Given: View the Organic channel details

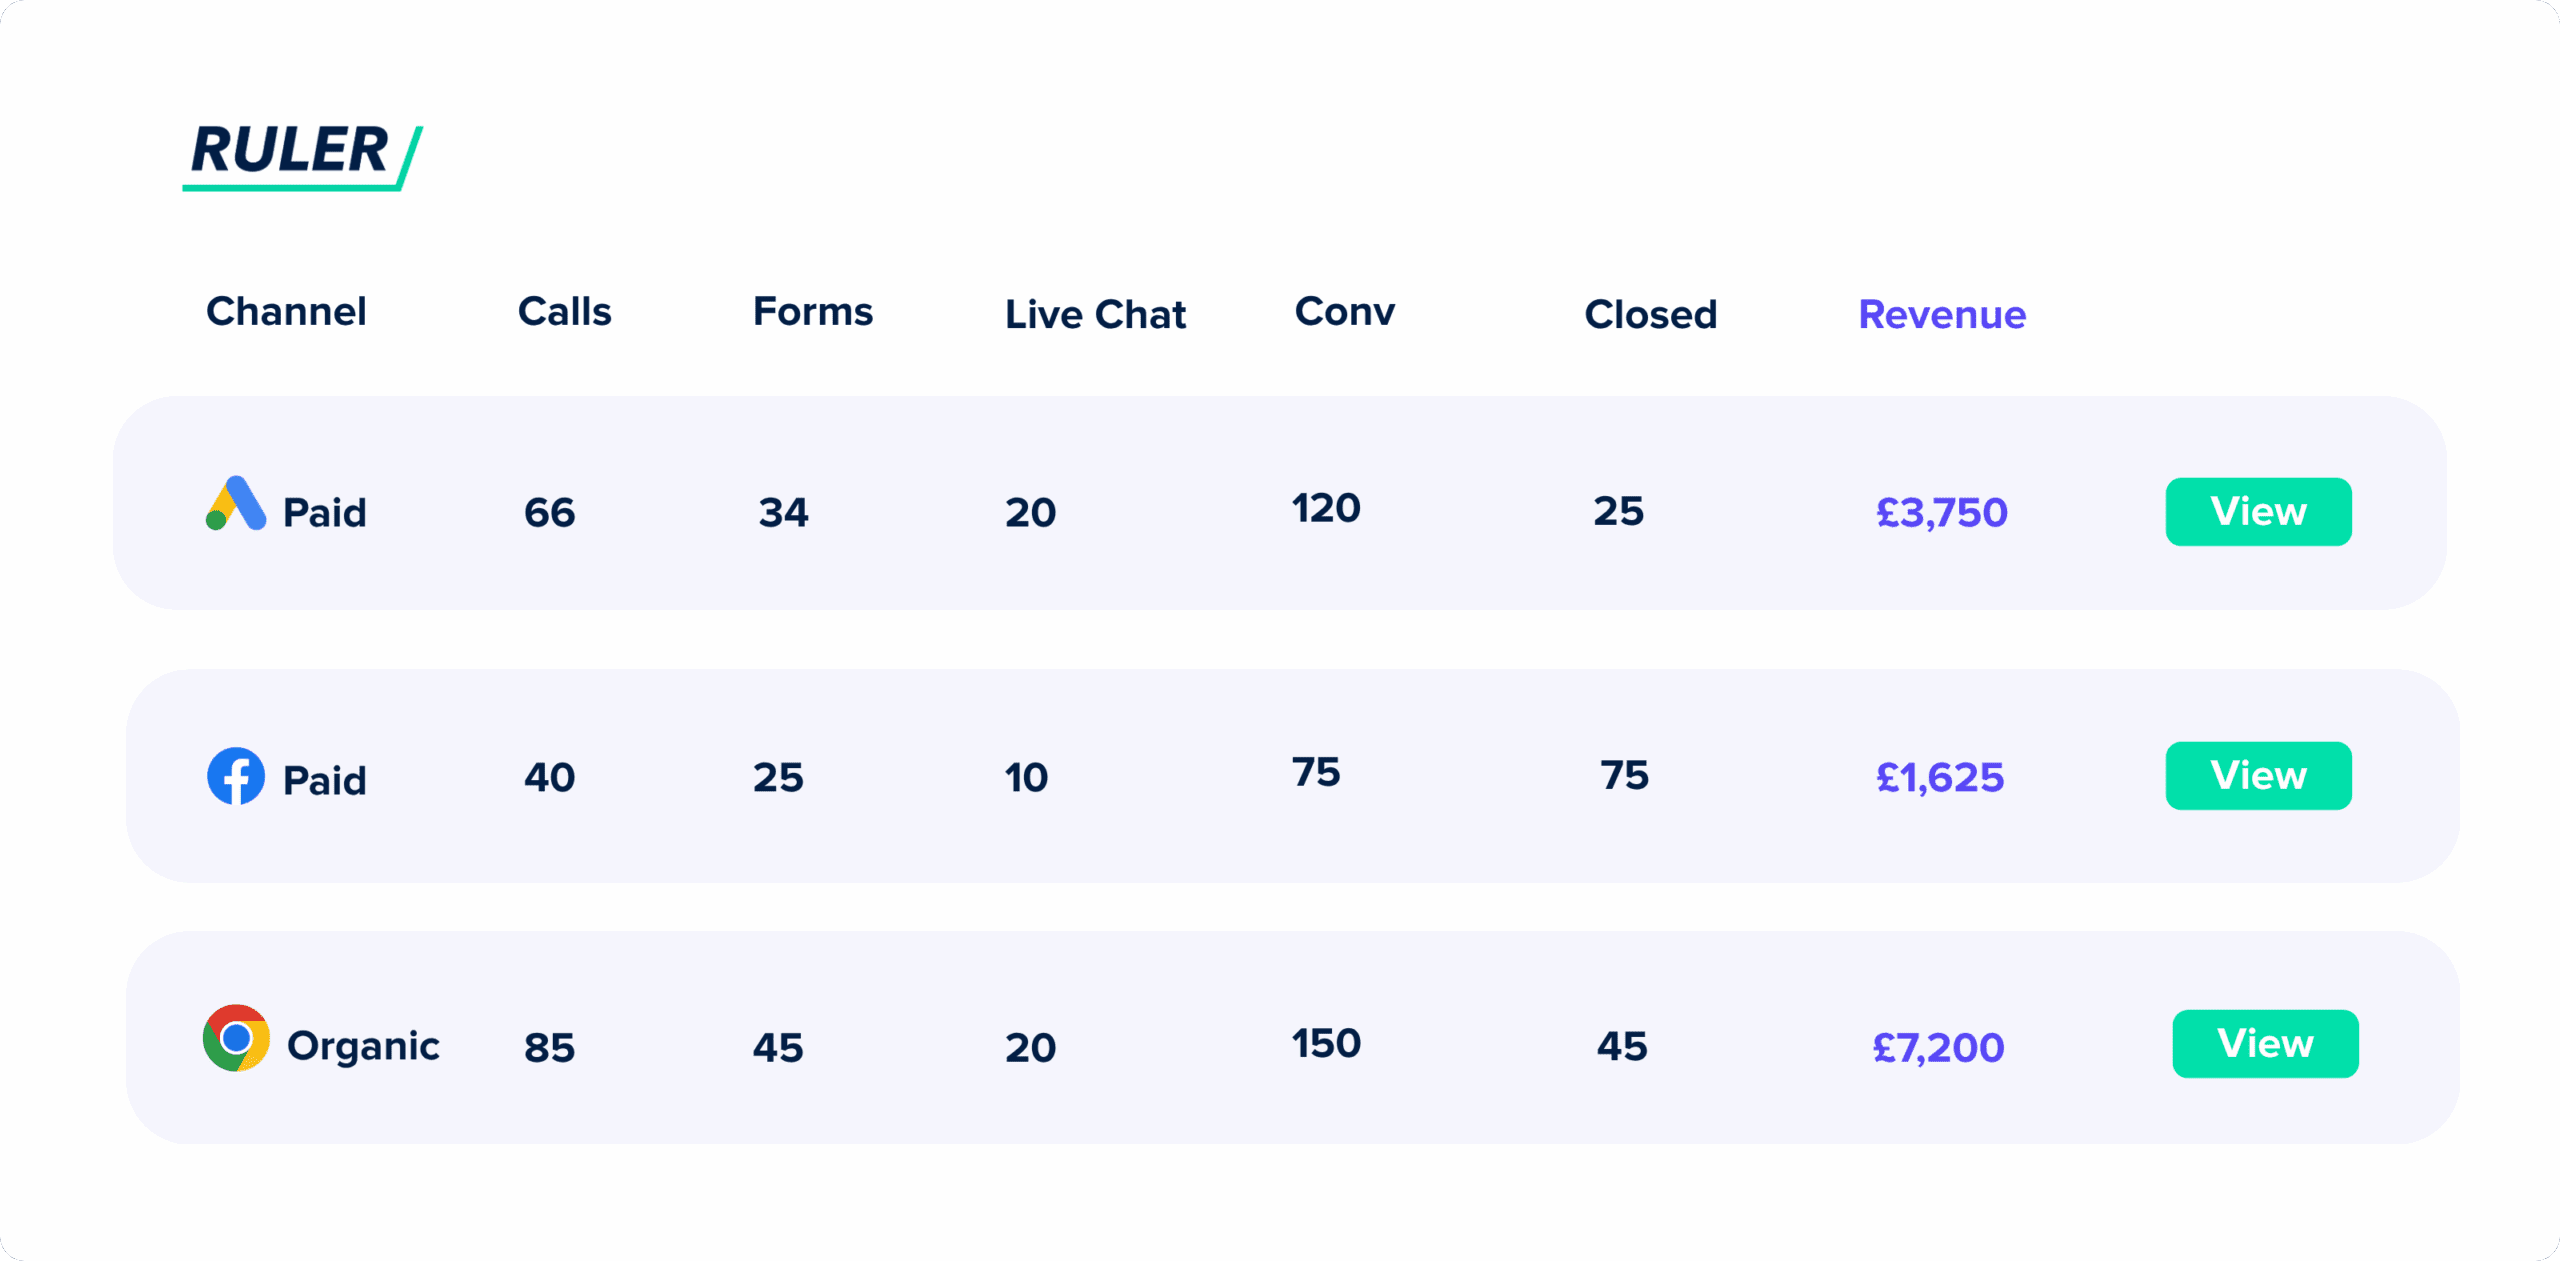Looking at the screenshot, I should point(2265,1044).
